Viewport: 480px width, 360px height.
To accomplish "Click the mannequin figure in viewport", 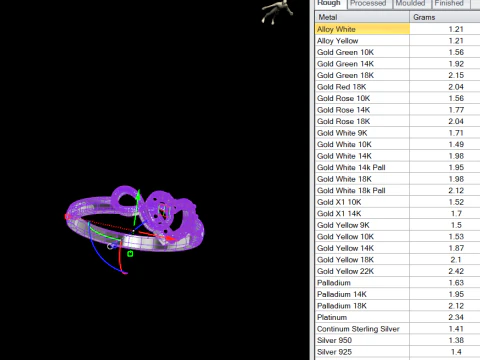I will (276, 11).
